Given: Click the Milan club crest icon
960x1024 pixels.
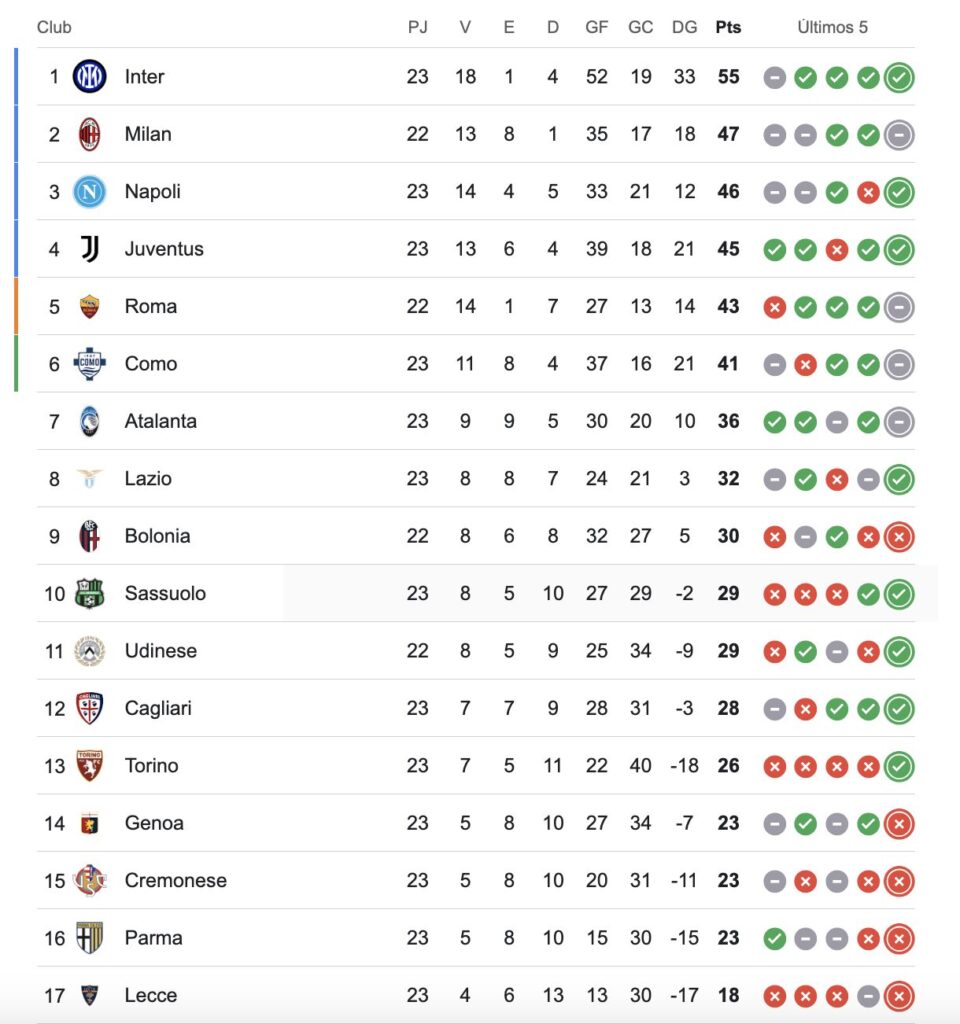Looking at the screenshot, I should point(90,134).
